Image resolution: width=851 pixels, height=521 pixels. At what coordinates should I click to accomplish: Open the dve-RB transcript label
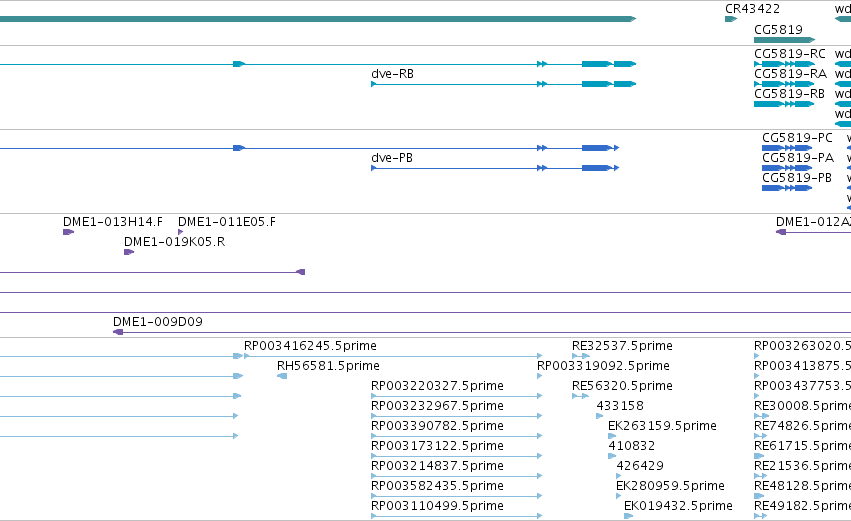tap(392, 74)
